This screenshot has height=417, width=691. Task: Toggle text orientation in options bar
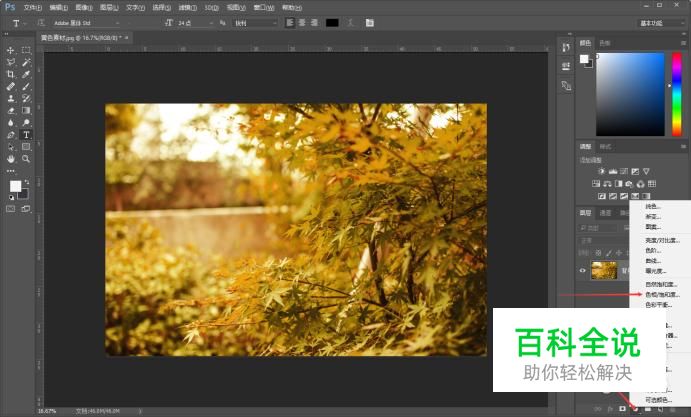coord(41,23)
